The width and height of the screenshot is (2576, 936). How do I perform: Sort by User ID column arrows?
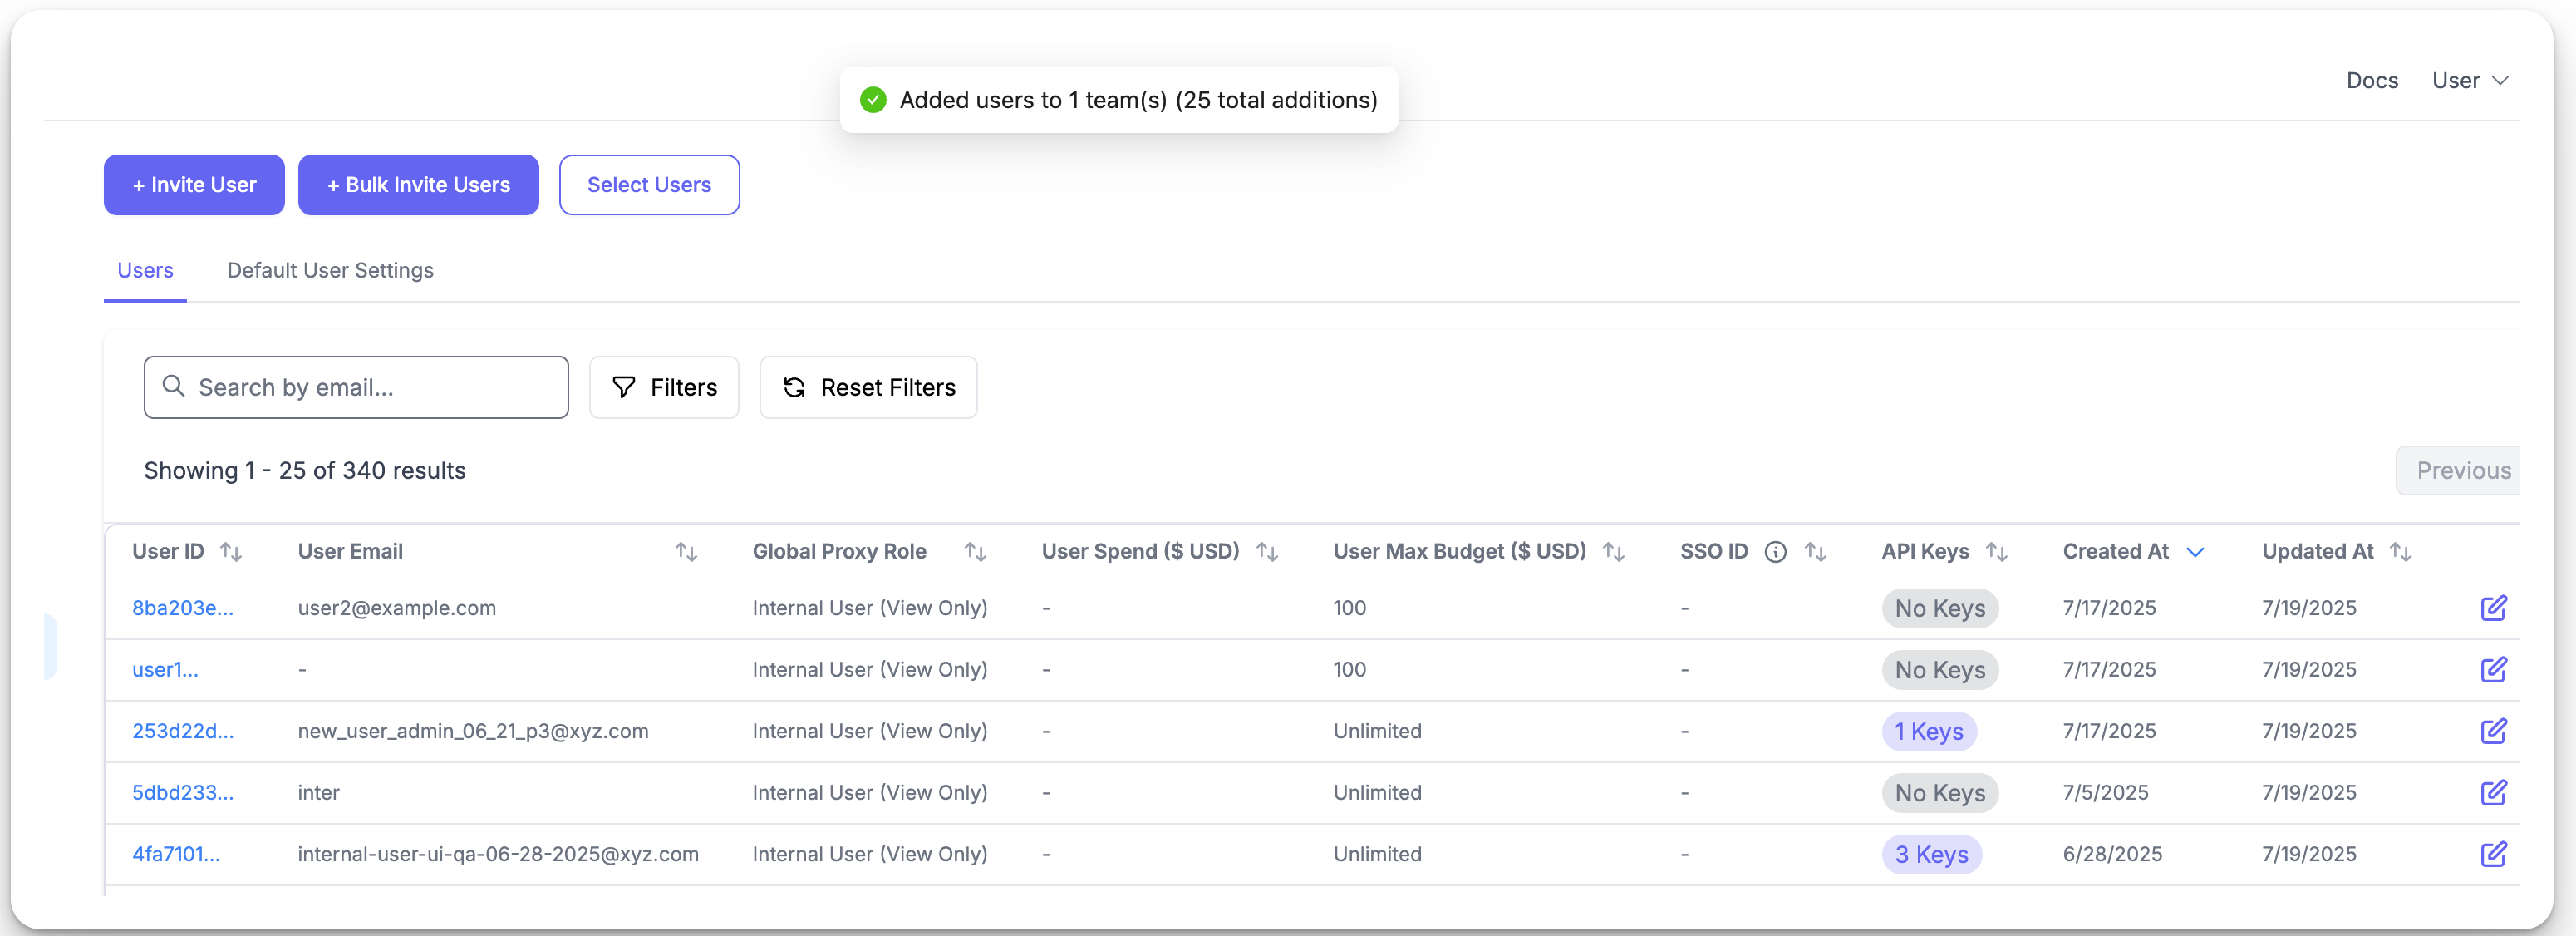pos(231,552)
